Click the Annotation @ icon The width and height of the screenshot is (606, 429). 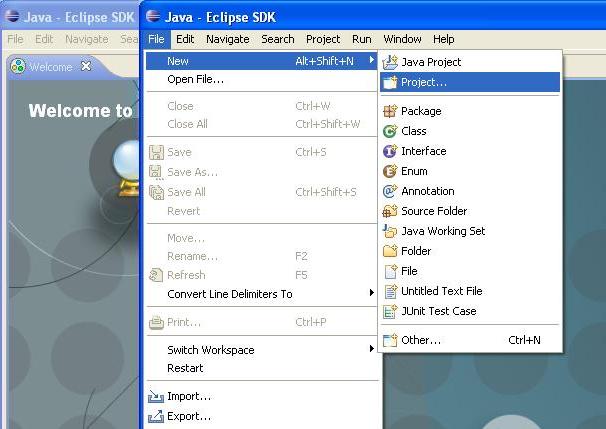coord(390,191)
